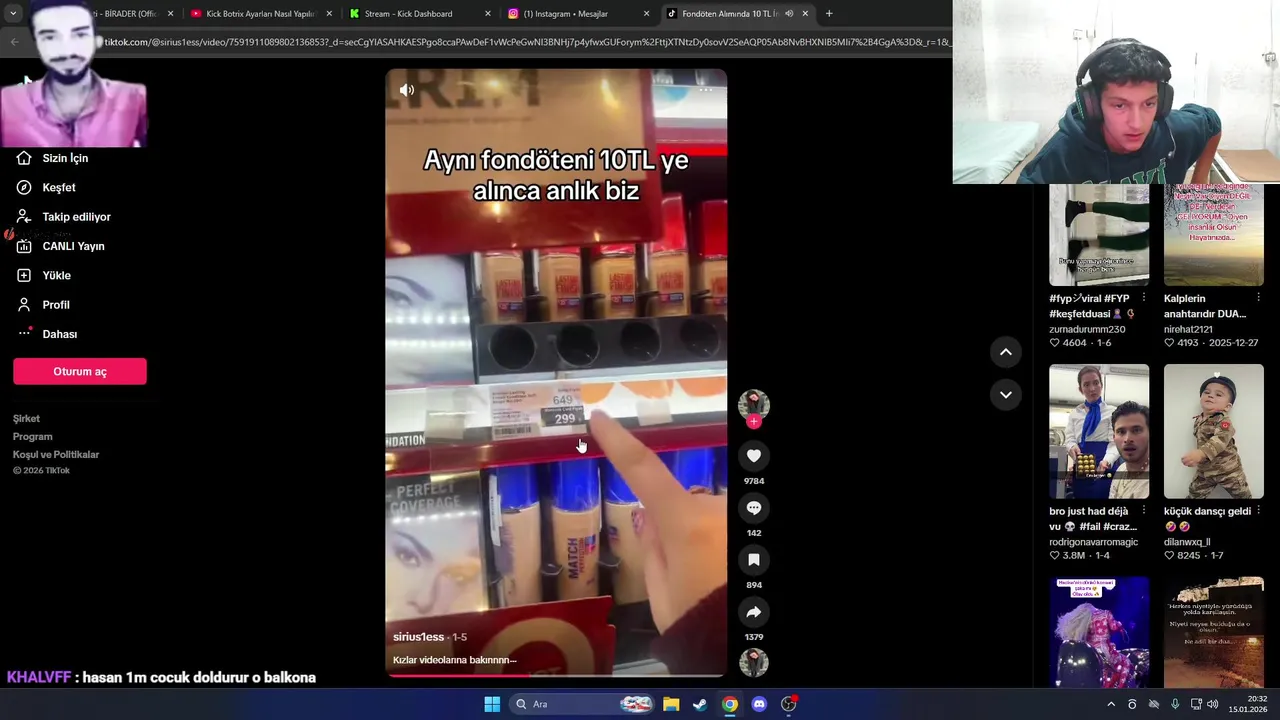Open the microphone tray icon
Viewport: 1280px width, 720px height.
coord(1175,704)
